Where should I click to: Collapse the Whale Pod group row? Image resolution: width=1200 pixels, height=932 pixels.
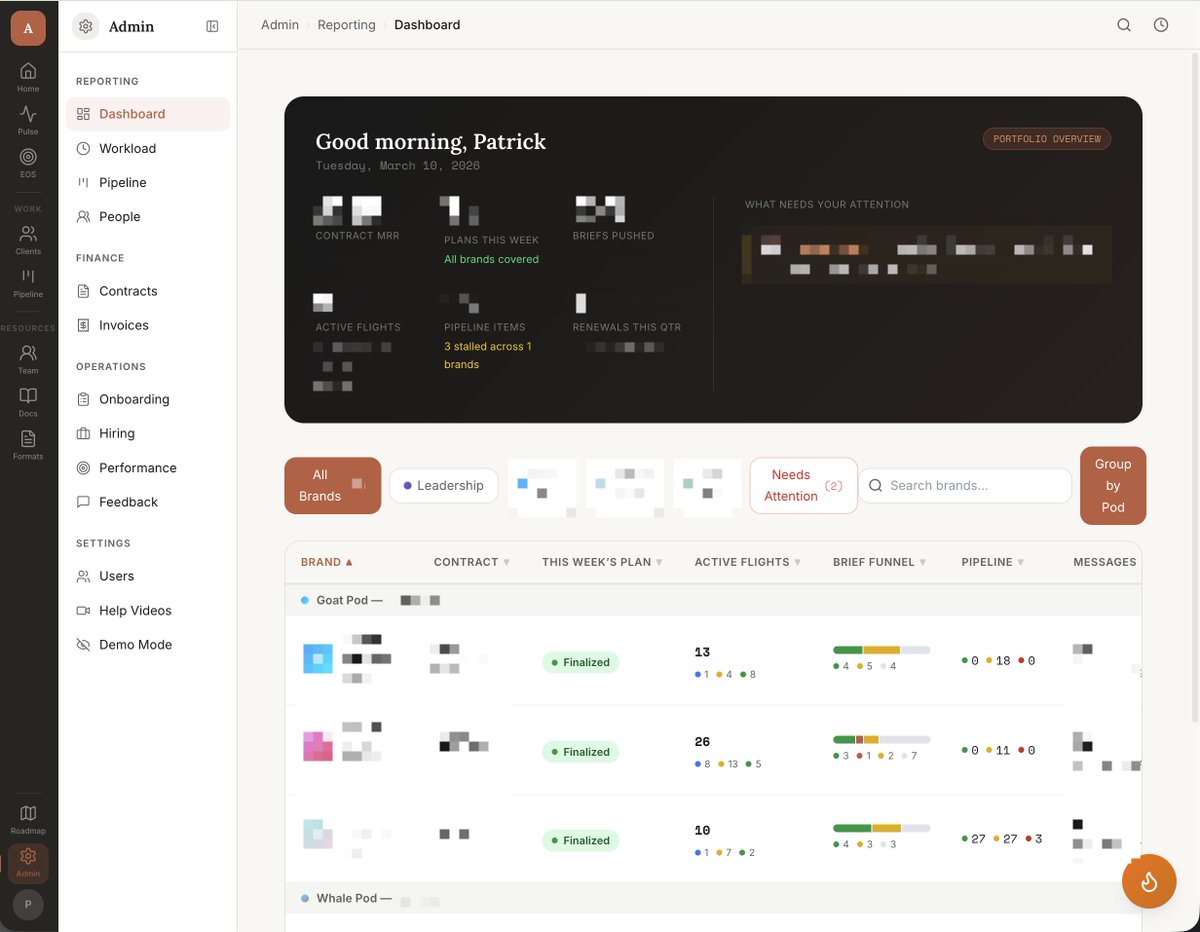(x=713, y=898)
